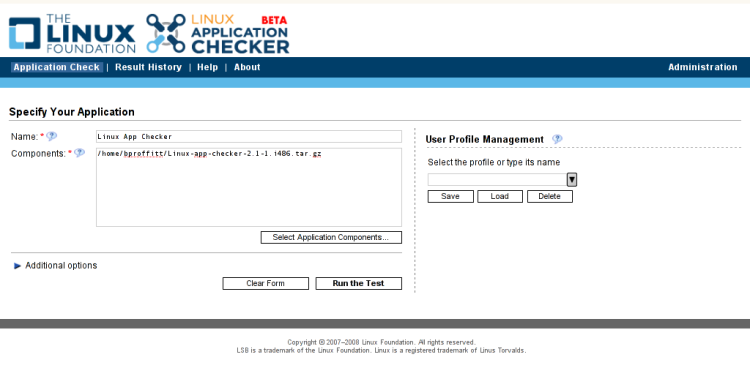Open Administration page
Screen dimensions: 750x368
[x=703, y=67]
